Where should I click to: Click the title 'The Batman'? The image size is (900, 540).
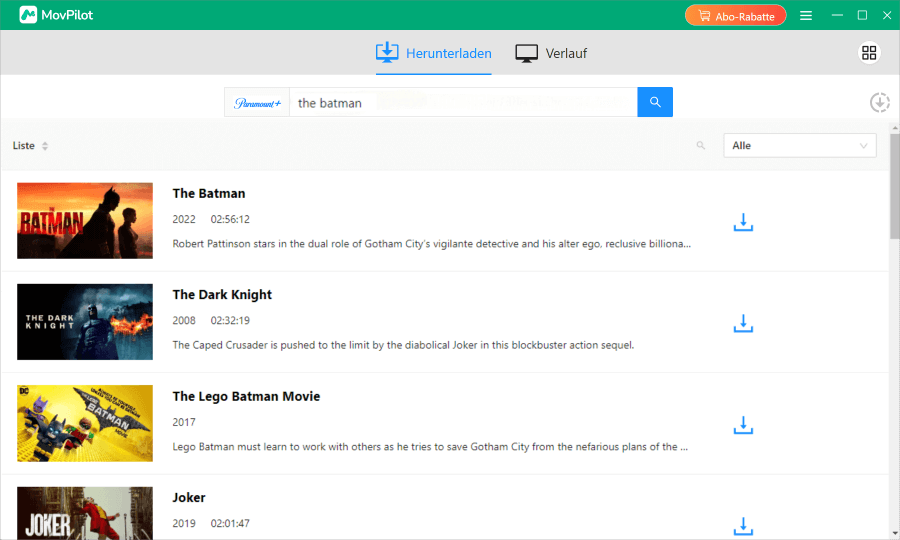(209, 193)
